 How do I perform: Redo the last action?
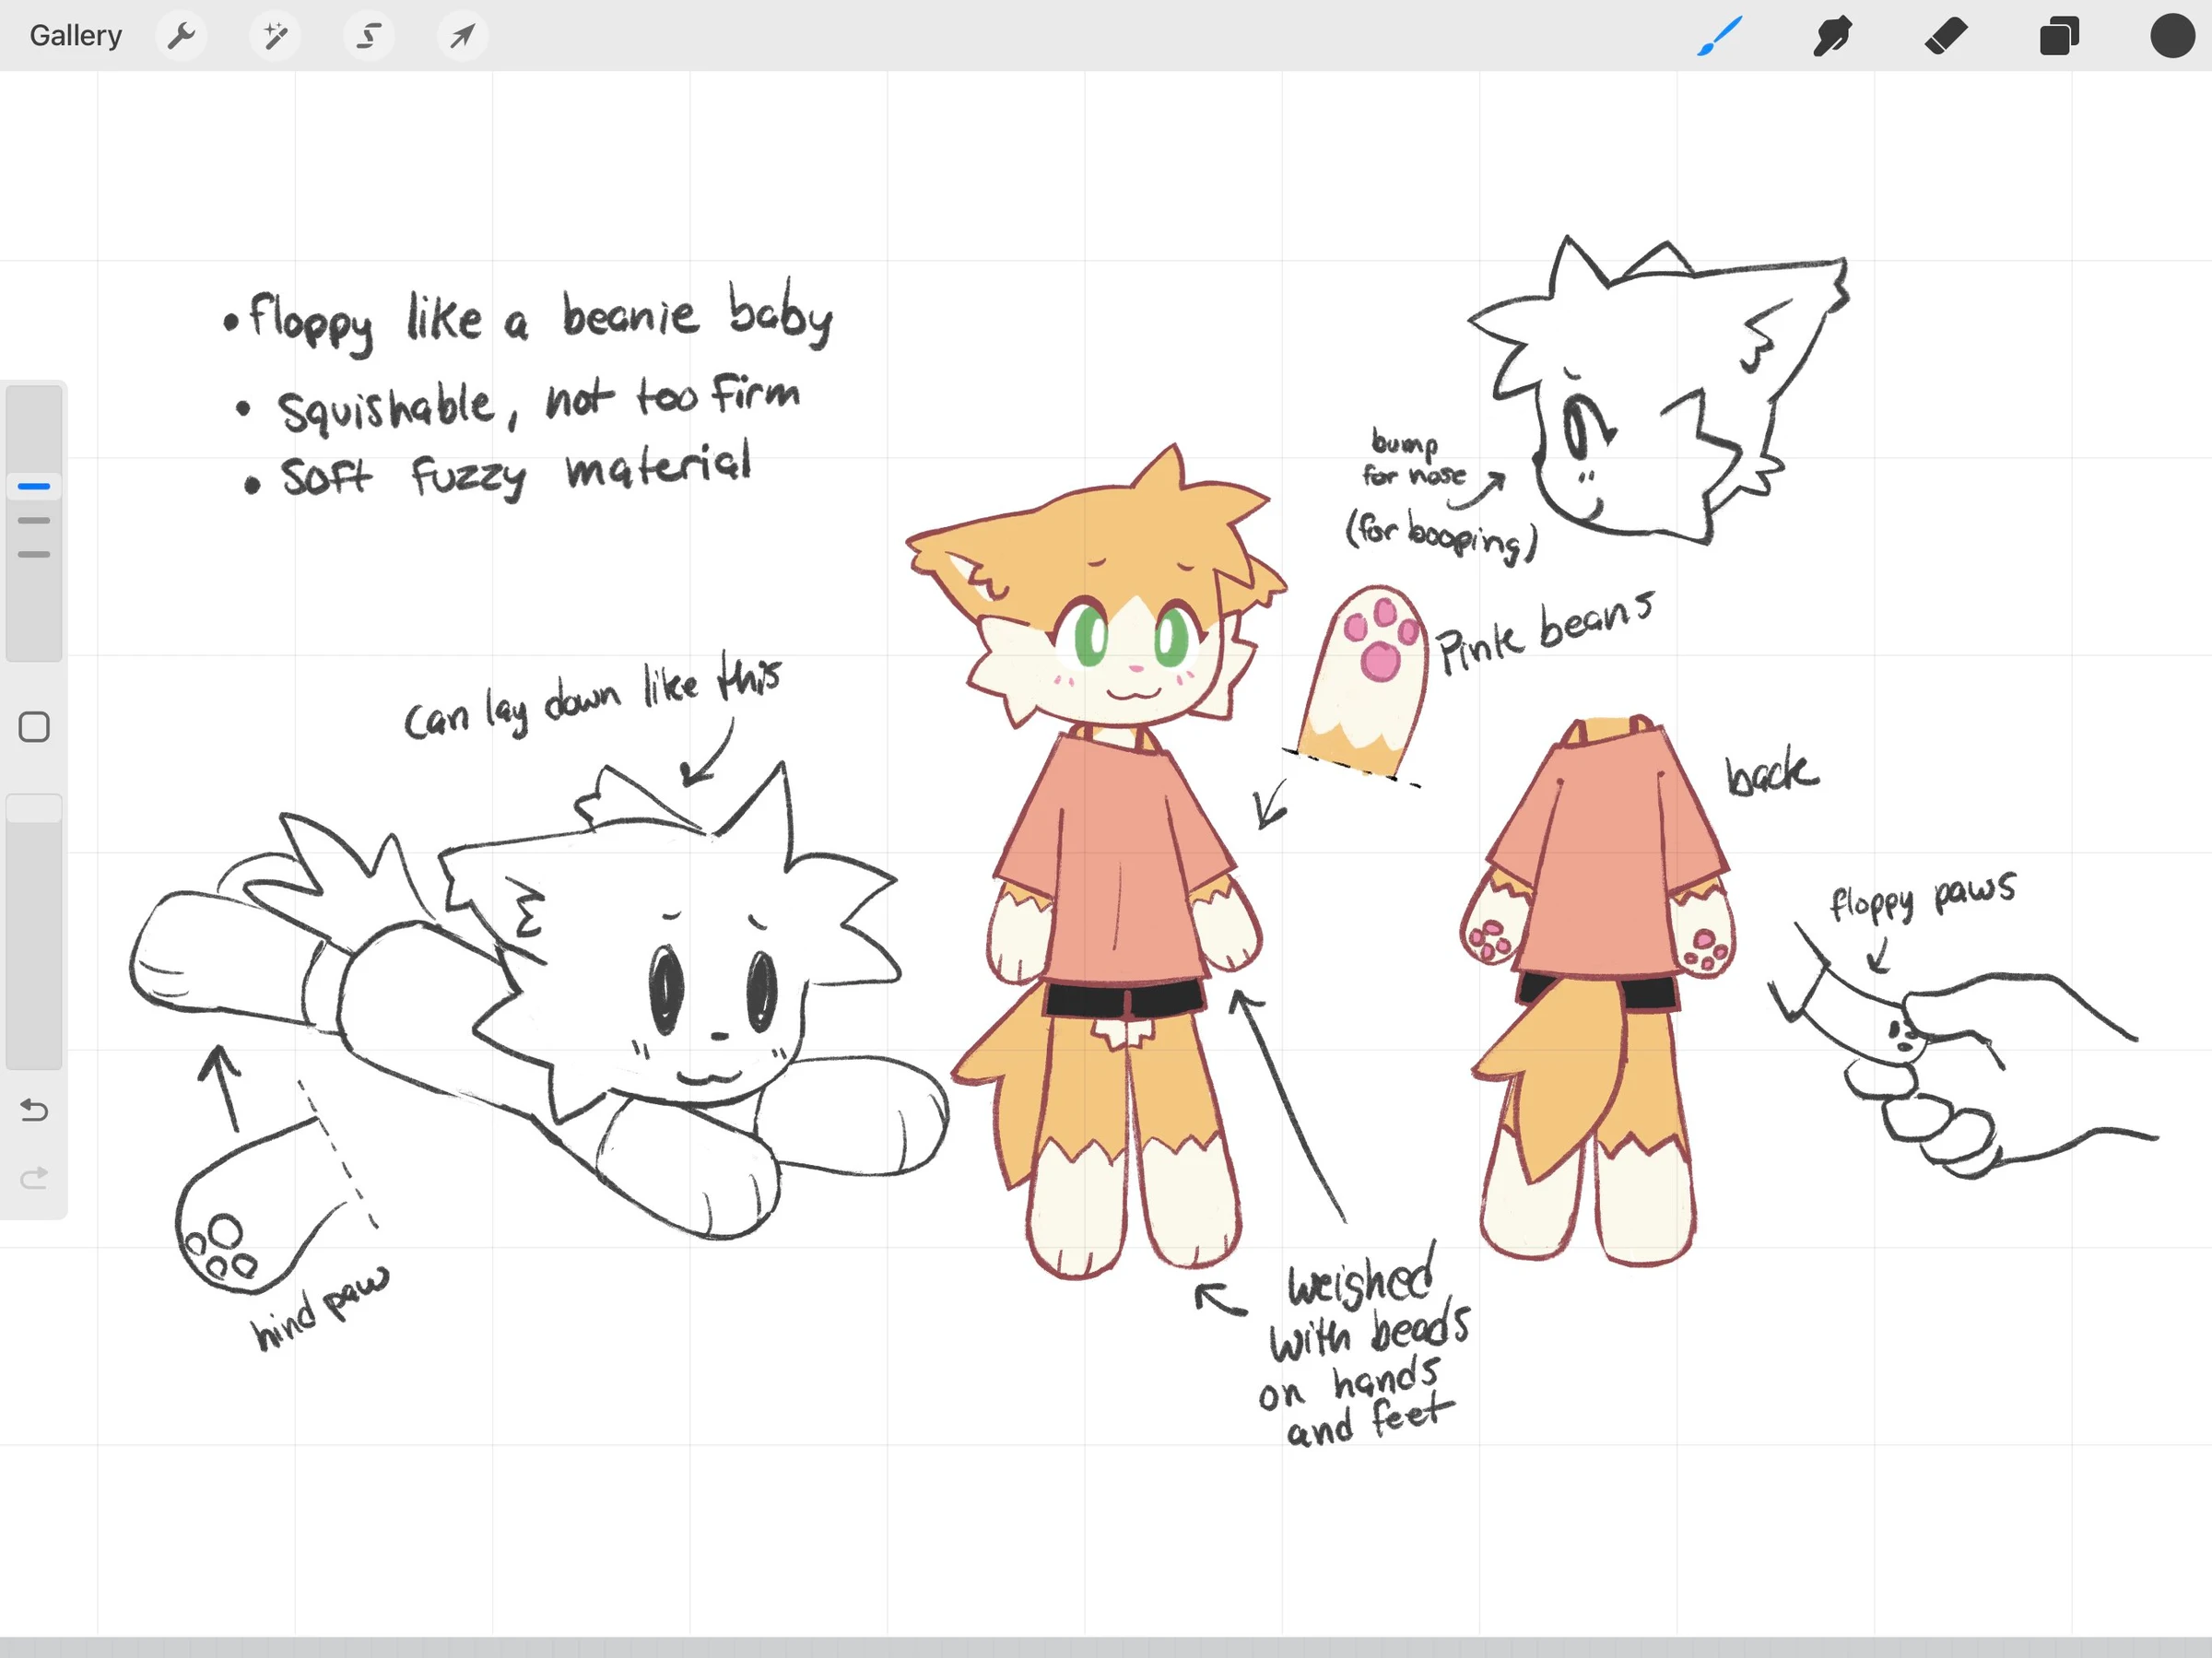click(34, 1178)
